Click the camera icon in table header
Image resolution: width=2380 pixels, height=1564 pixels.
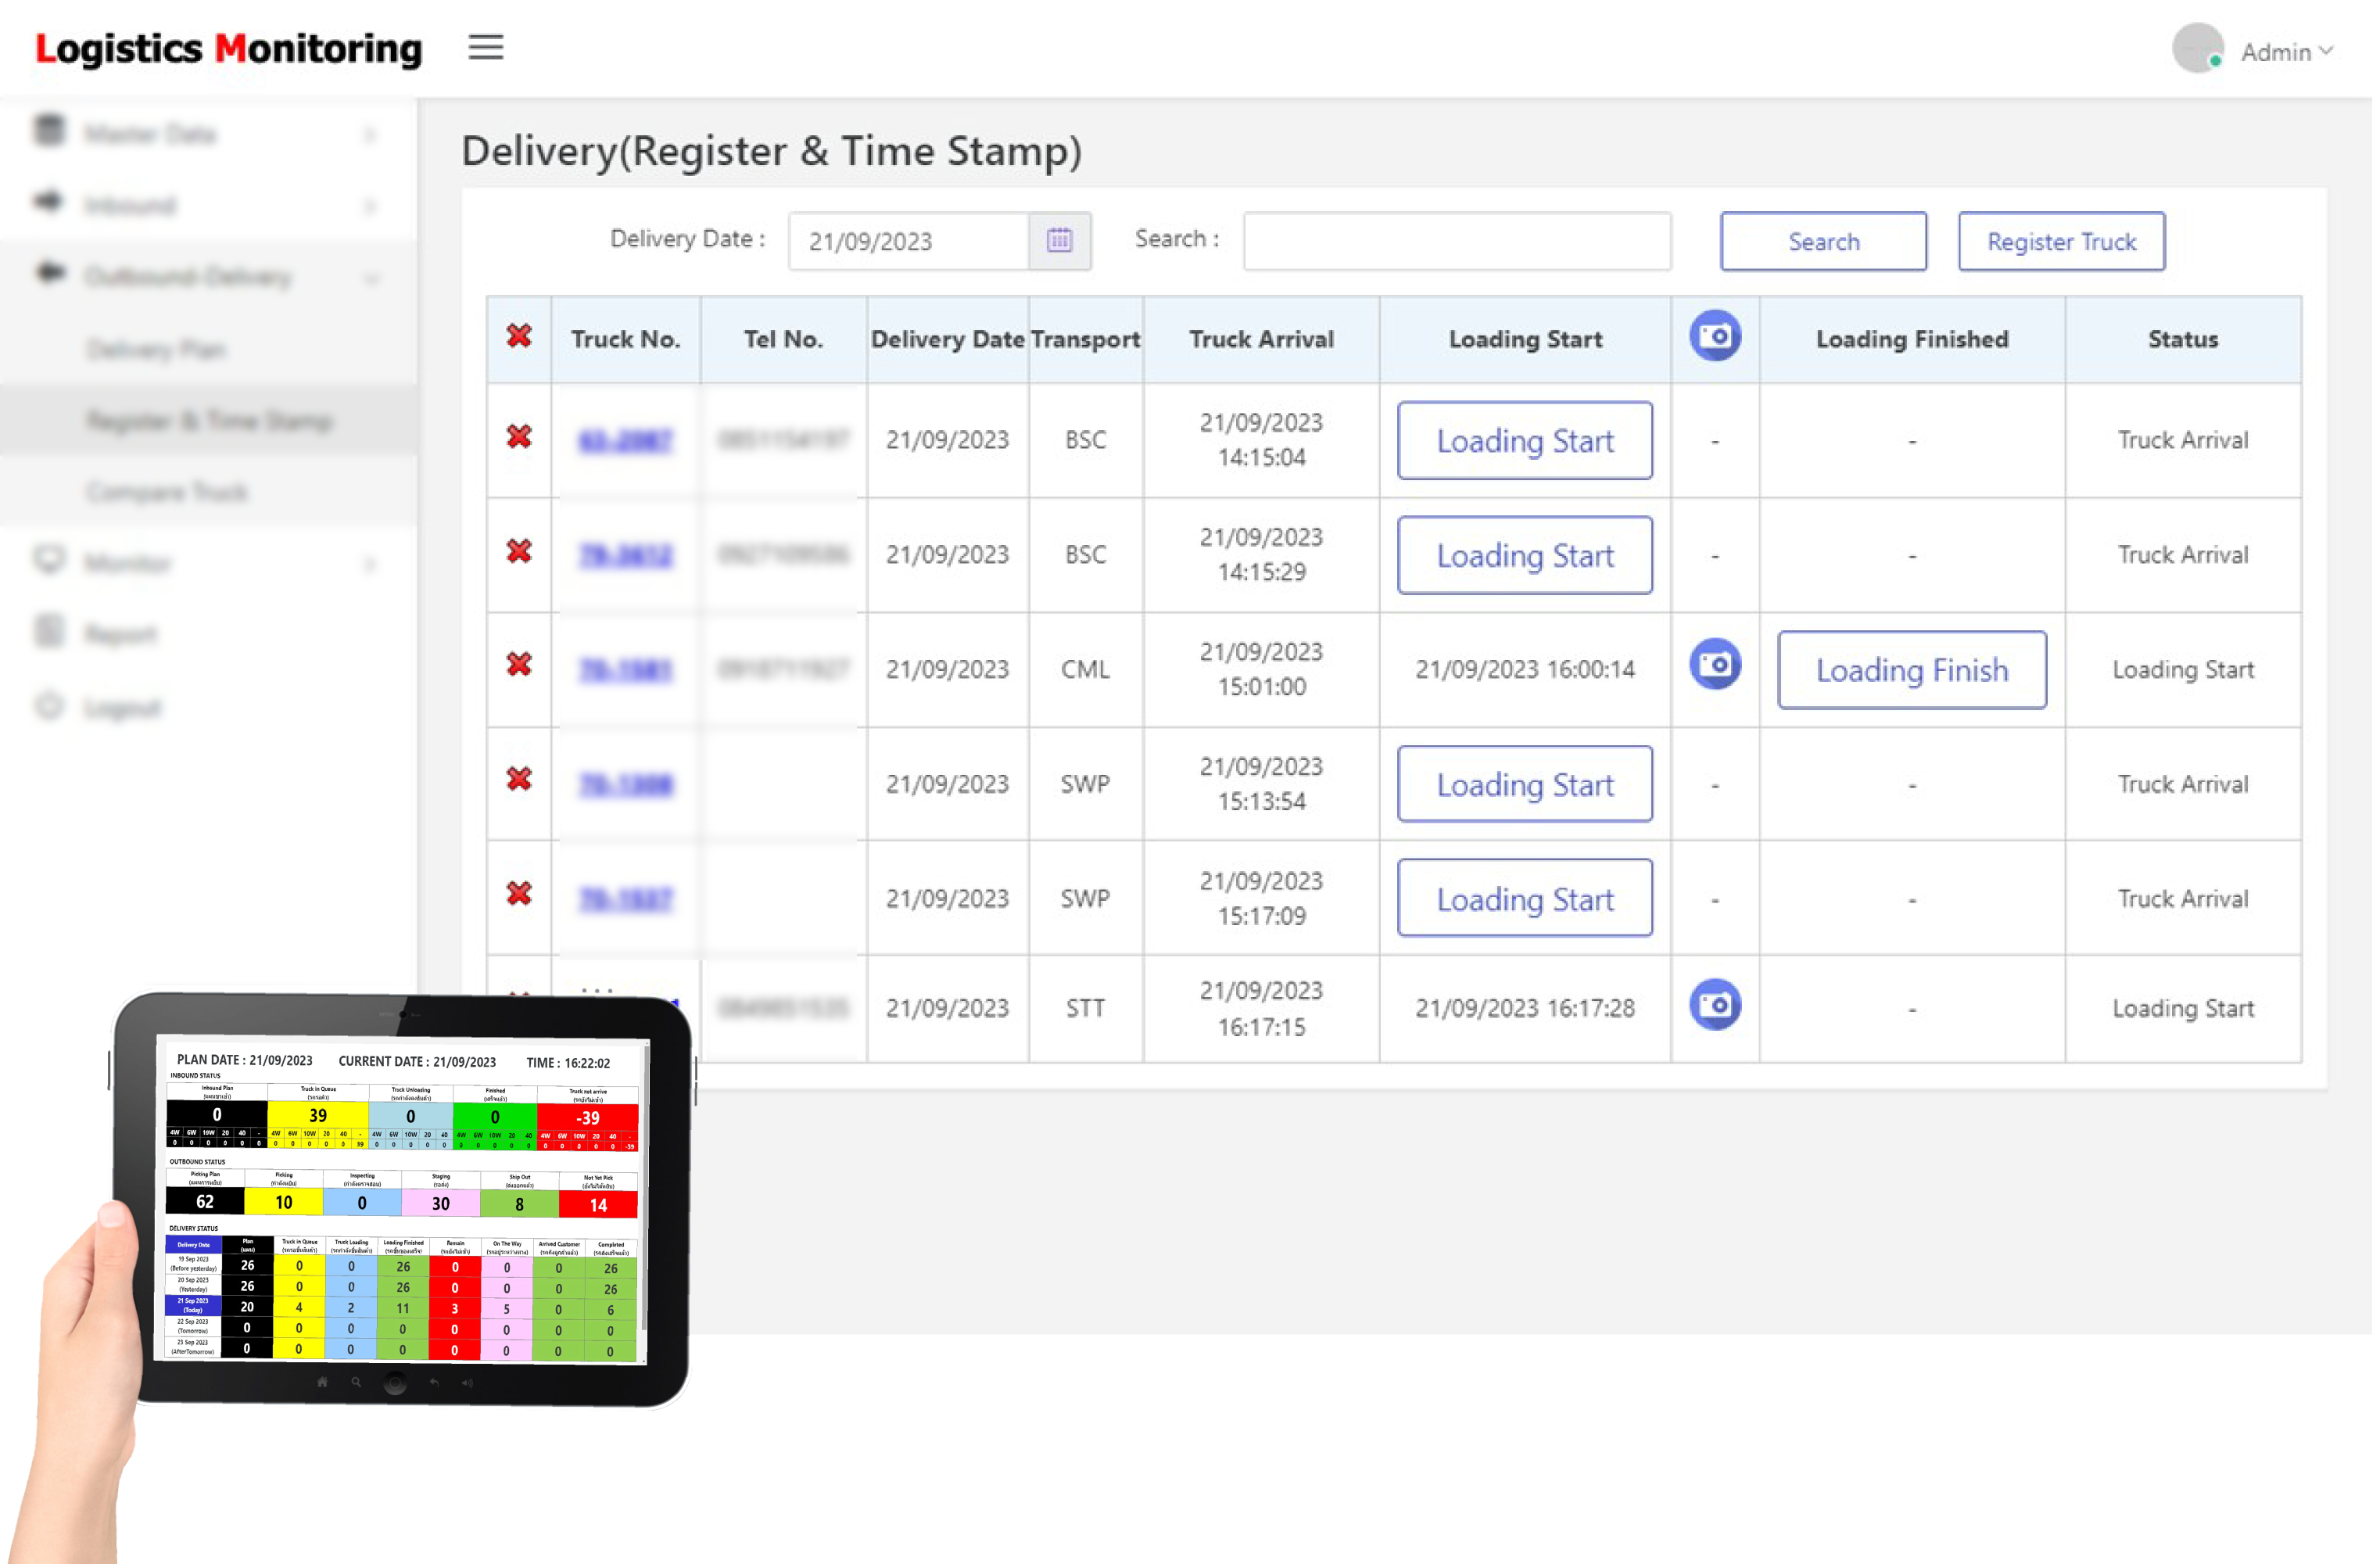click(x=1716, y=337)
